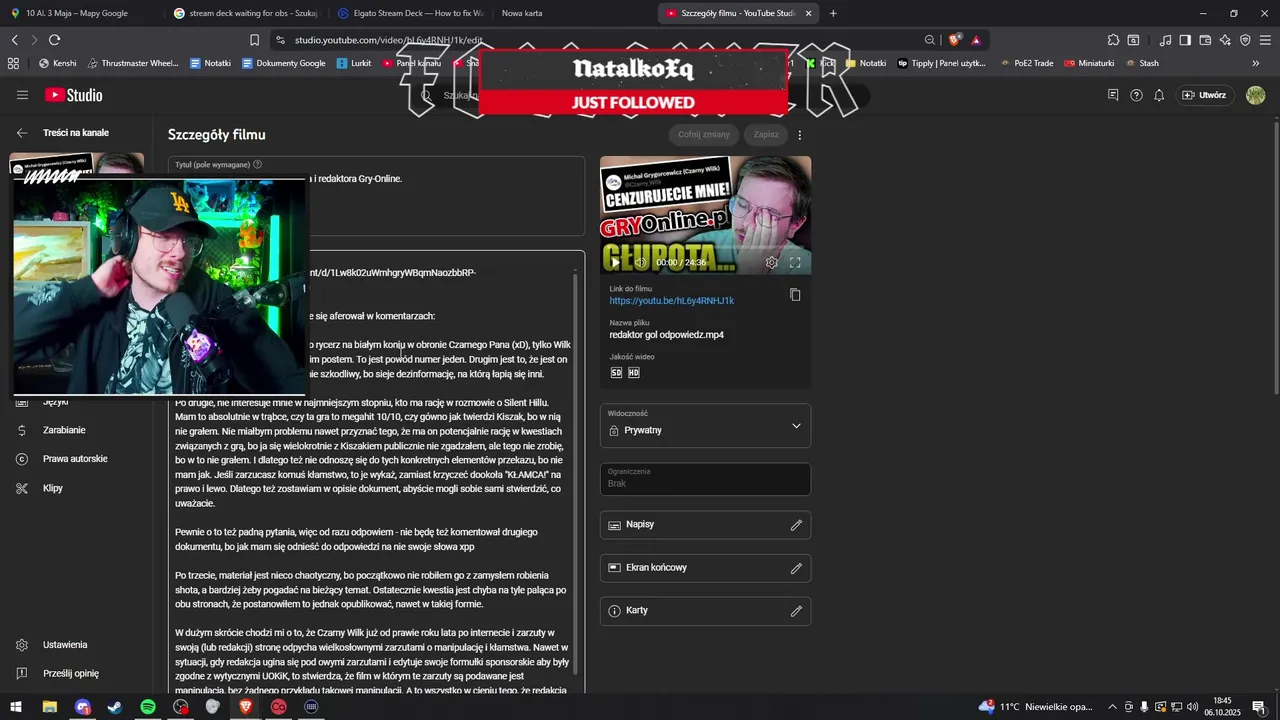Open Tipply panel bookmark
Screen dimensions: 1280x720
click(942, 63)
